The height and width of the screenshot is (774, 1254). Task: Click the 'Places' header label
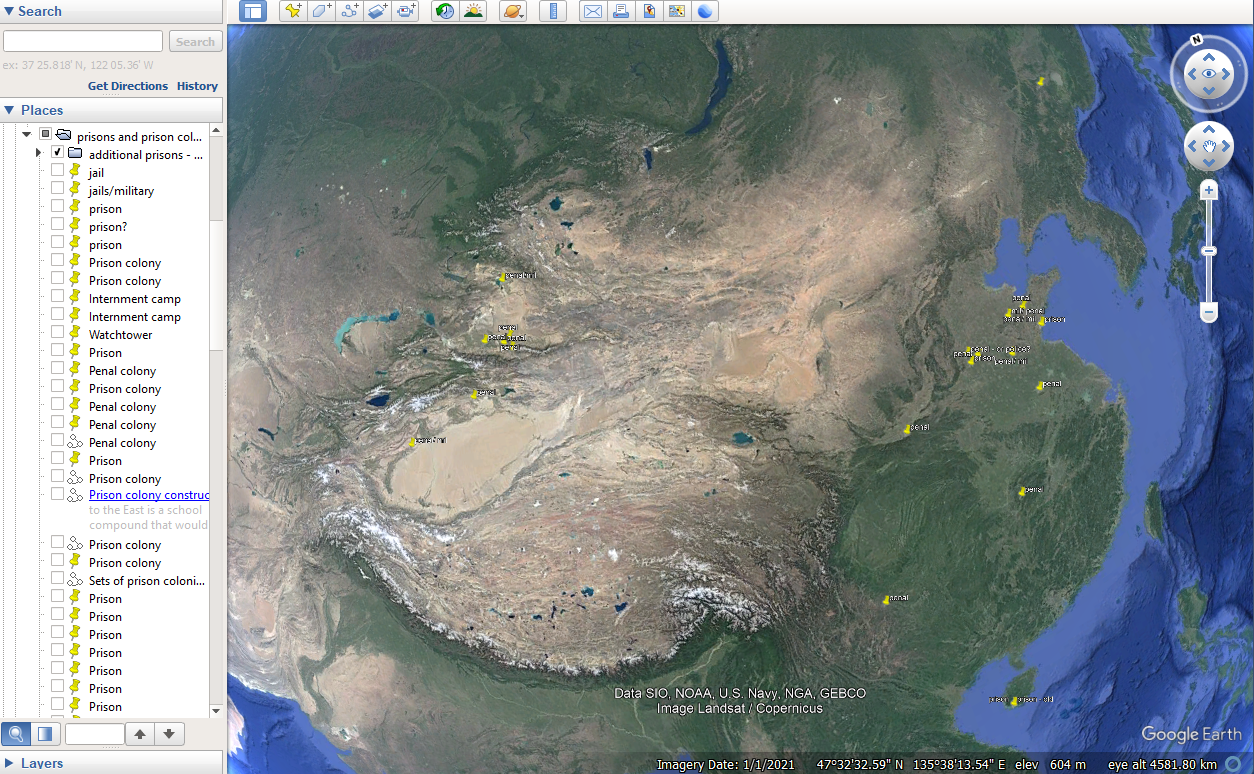tap(42, 110)
